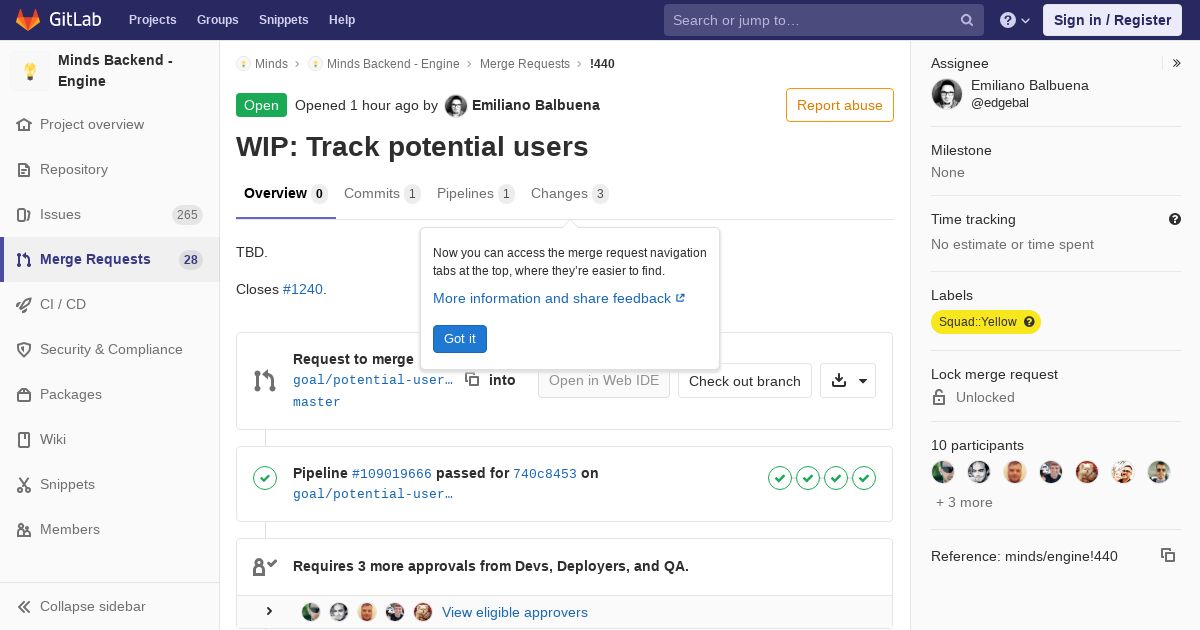Copy source branch name icon
This screenshot has height=630, width=1200.
472,380
